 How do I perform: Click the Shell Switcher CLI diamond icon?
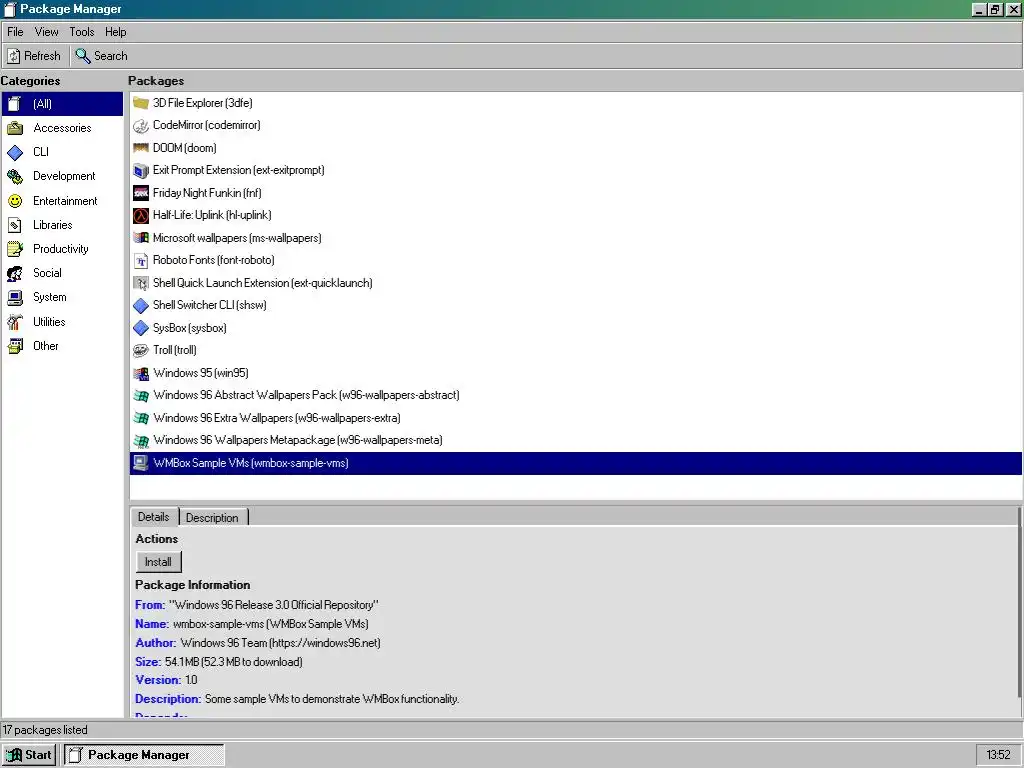click(141, 306)
